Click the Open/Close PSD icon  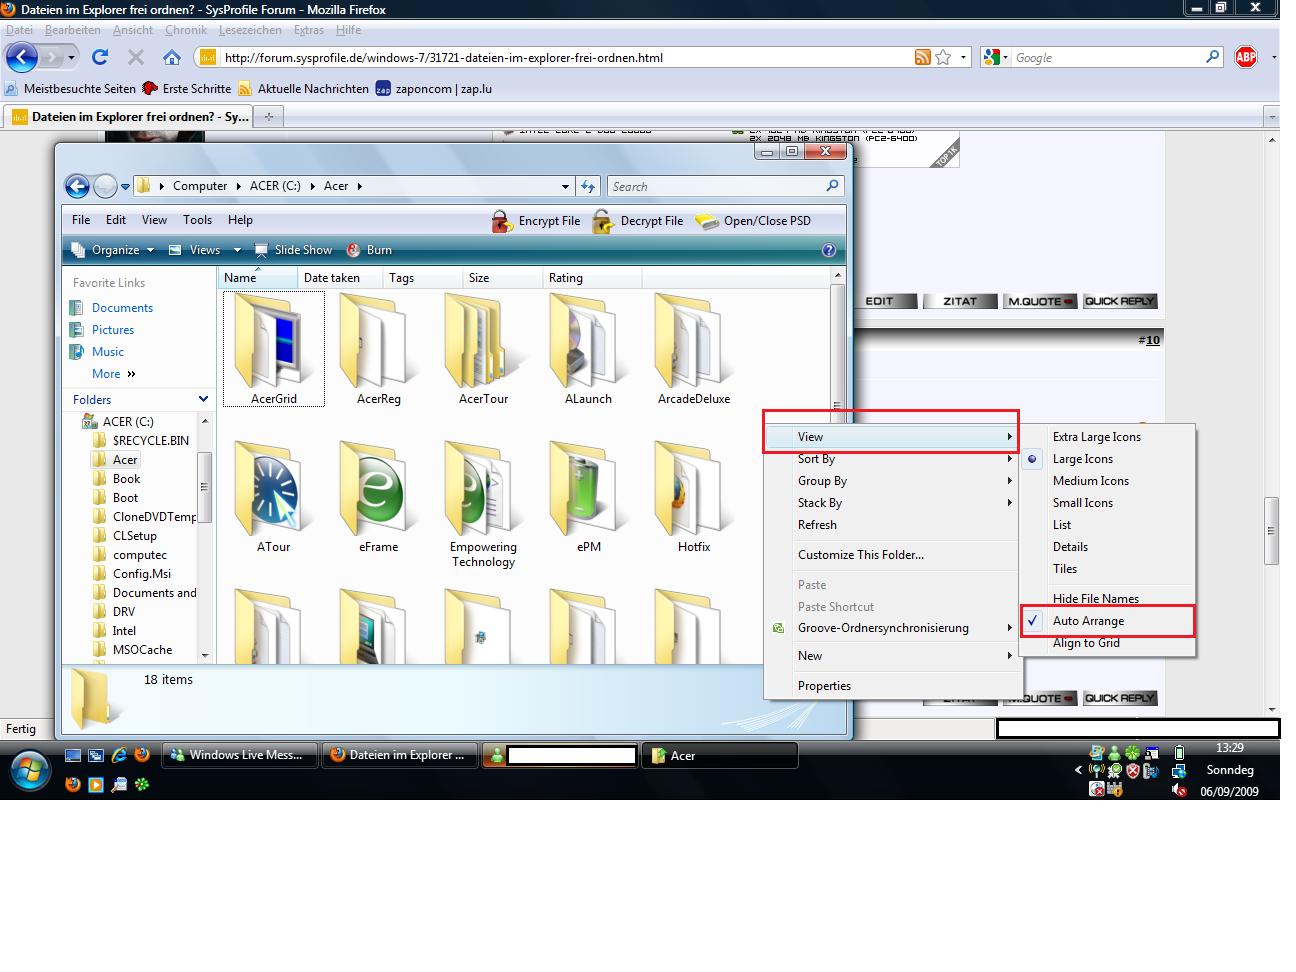(x=707, y=221)
